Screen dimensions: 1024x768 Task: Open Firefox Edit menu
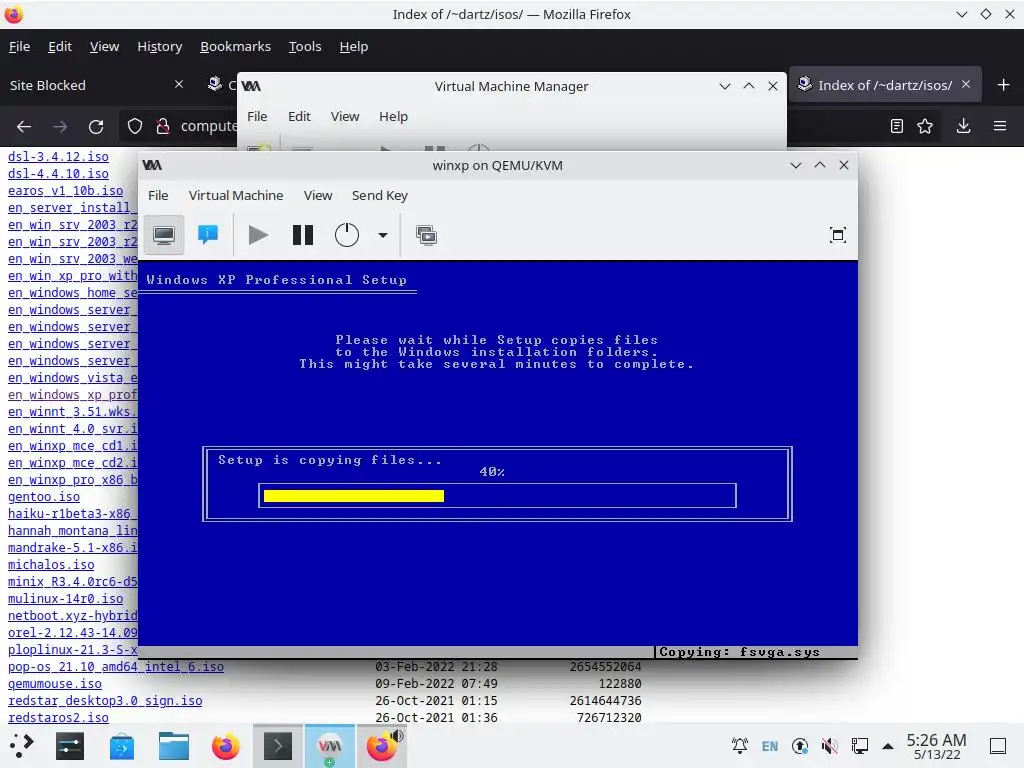coord(59,46)
